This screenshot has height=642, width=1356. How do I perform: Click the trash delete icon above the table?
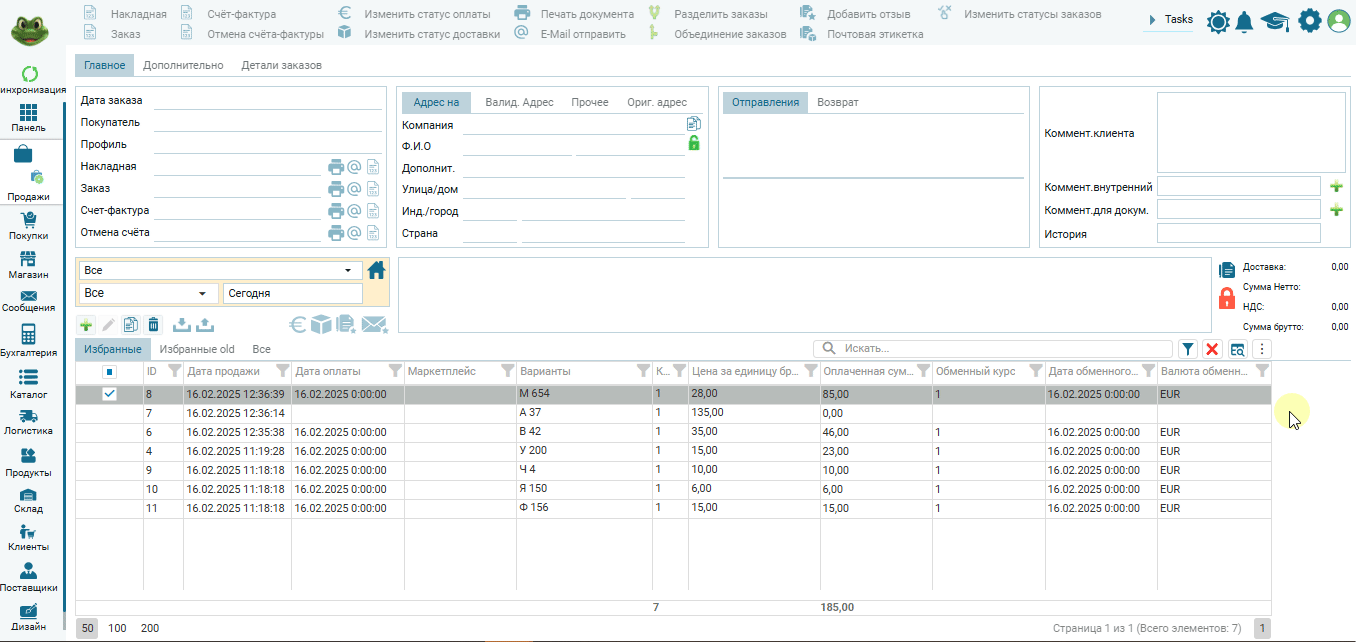click(153, 325)
